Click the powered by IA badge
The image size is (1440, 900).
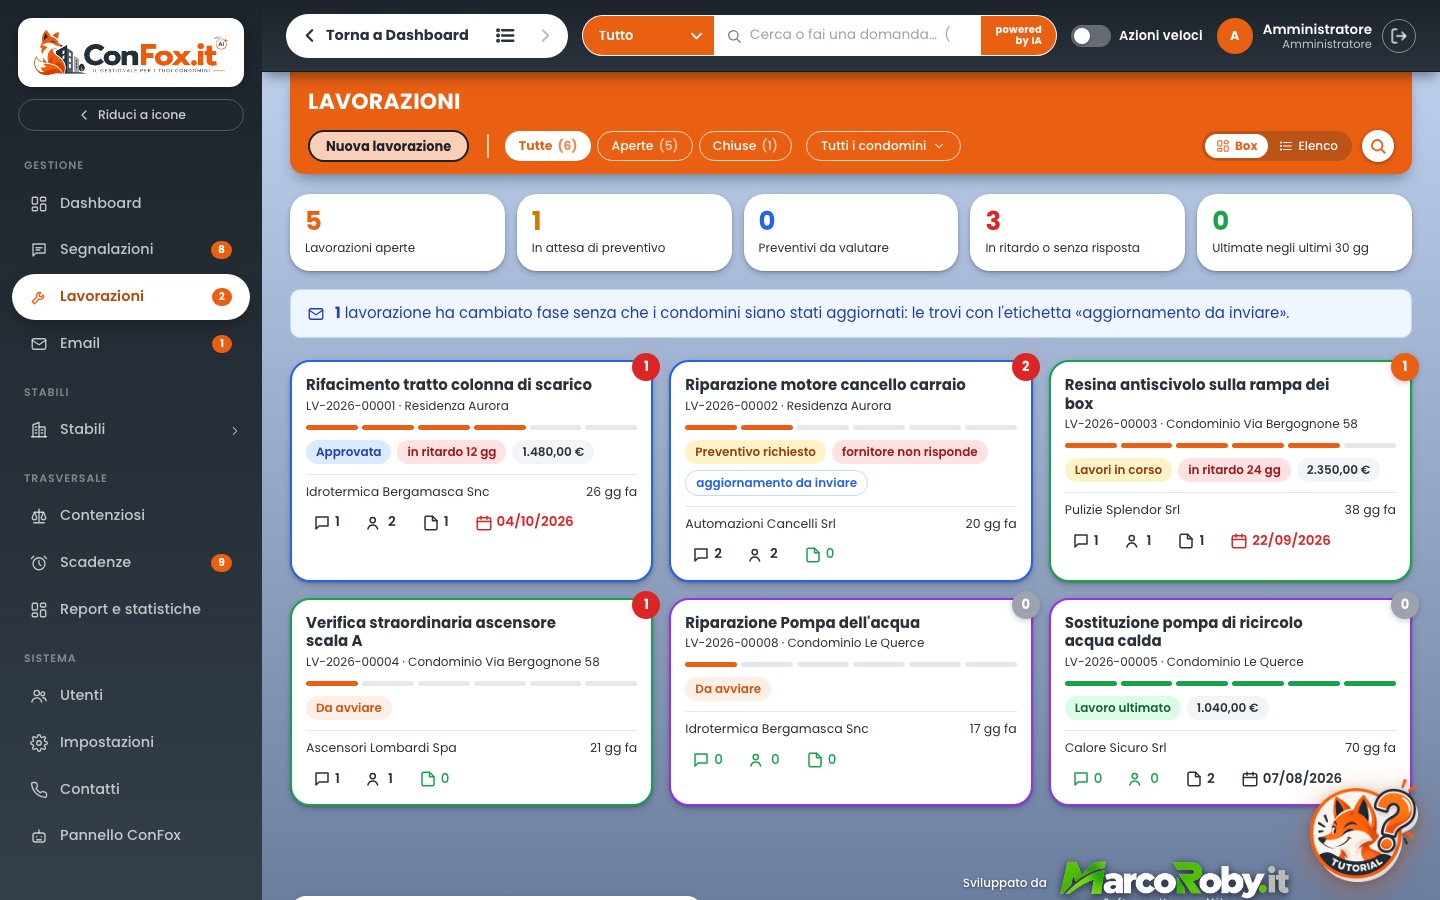pos(1018,36)
